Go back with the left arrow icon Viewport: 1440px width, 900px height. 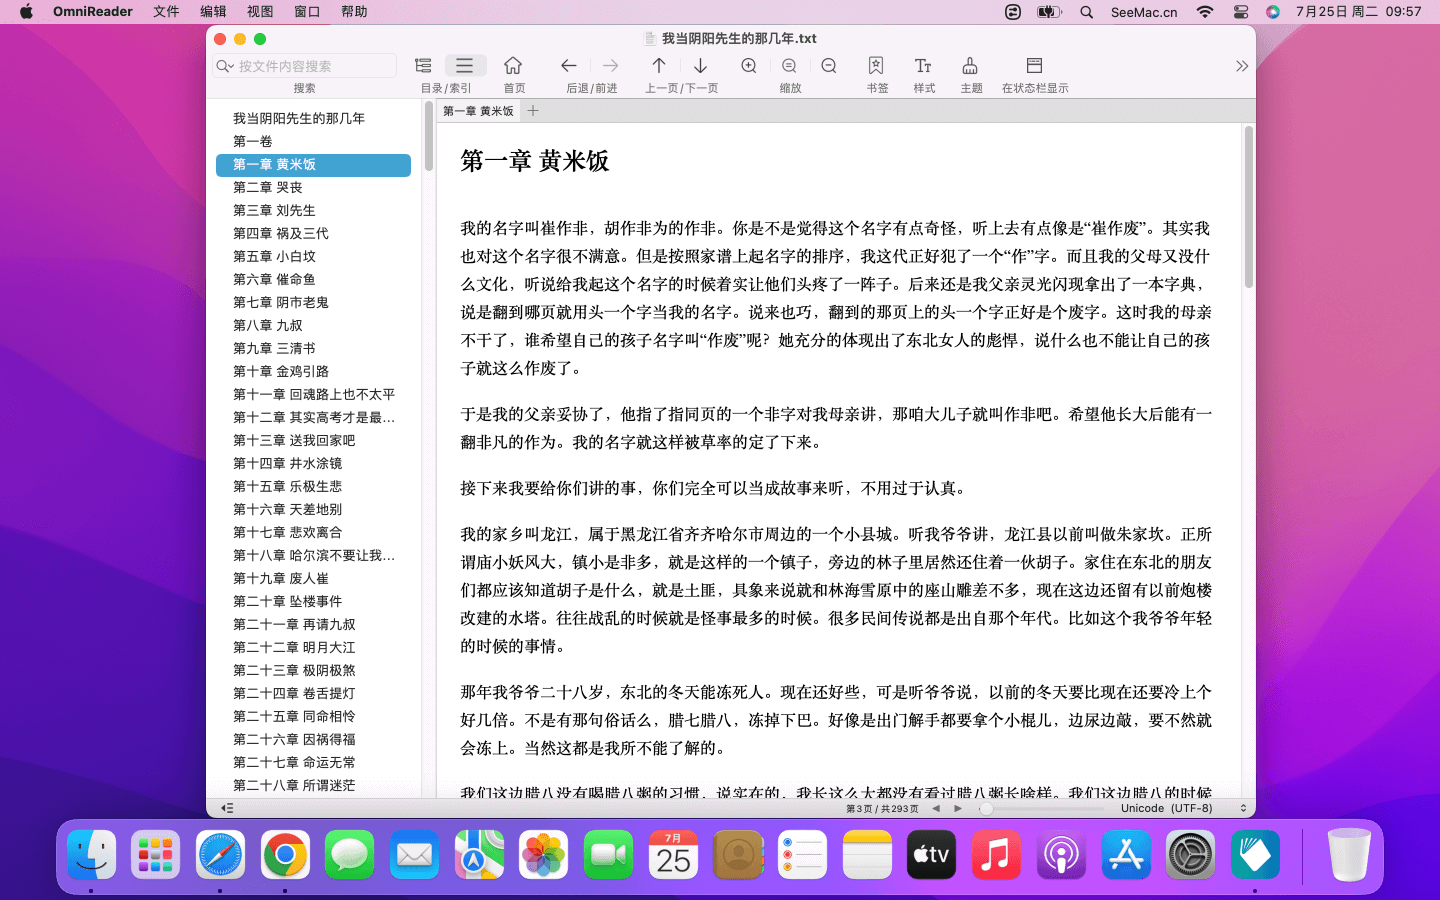569,66
